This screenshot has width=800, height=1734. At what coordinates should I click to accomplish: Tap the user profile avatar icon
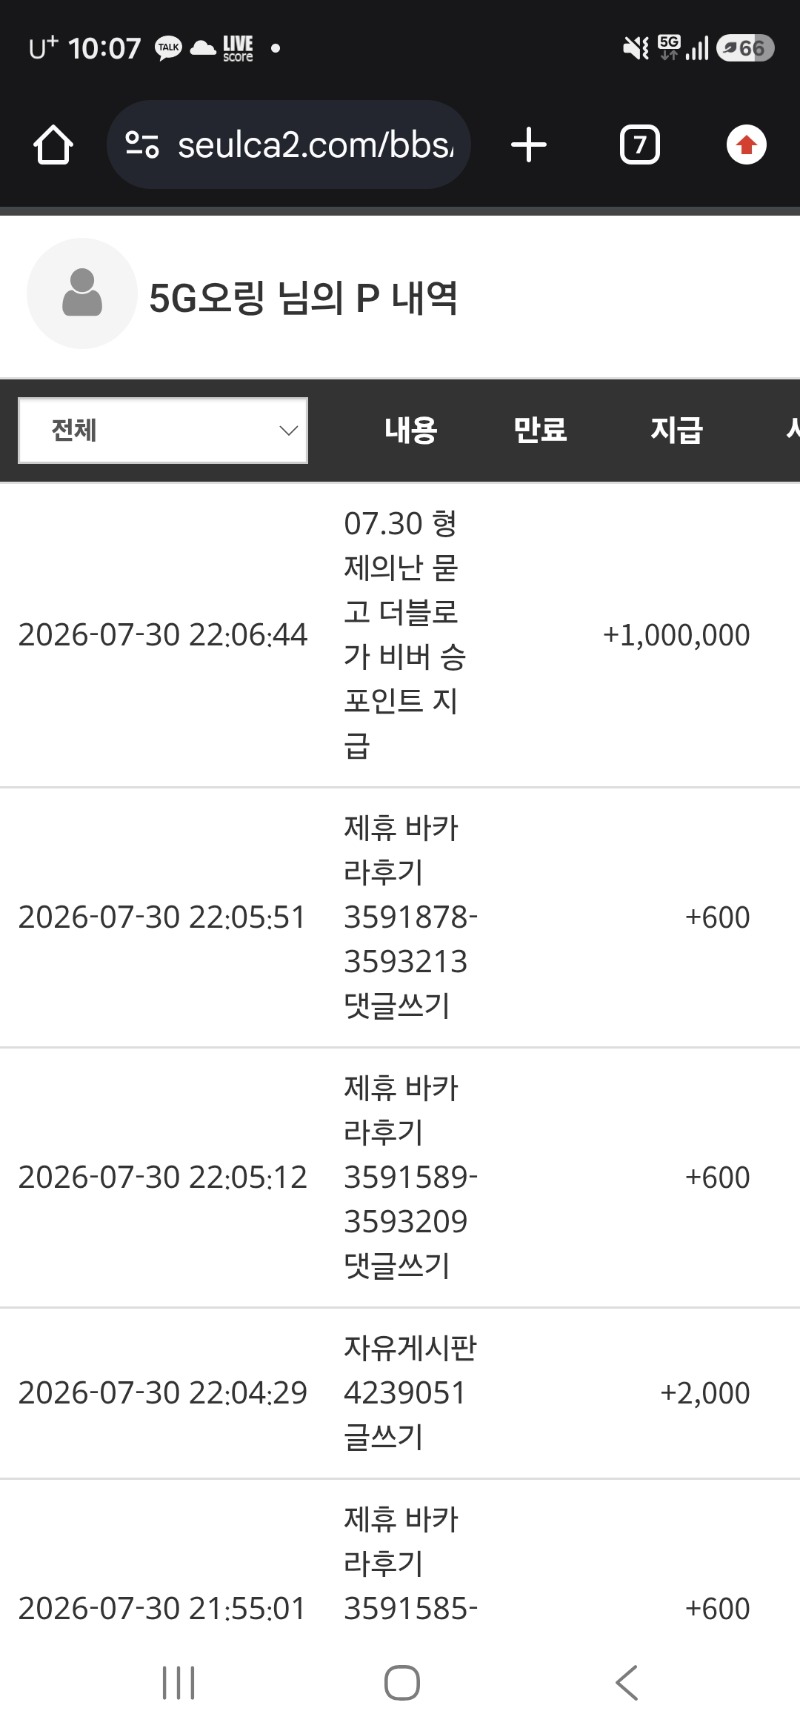pyautogui.click(x=82, y=293)
